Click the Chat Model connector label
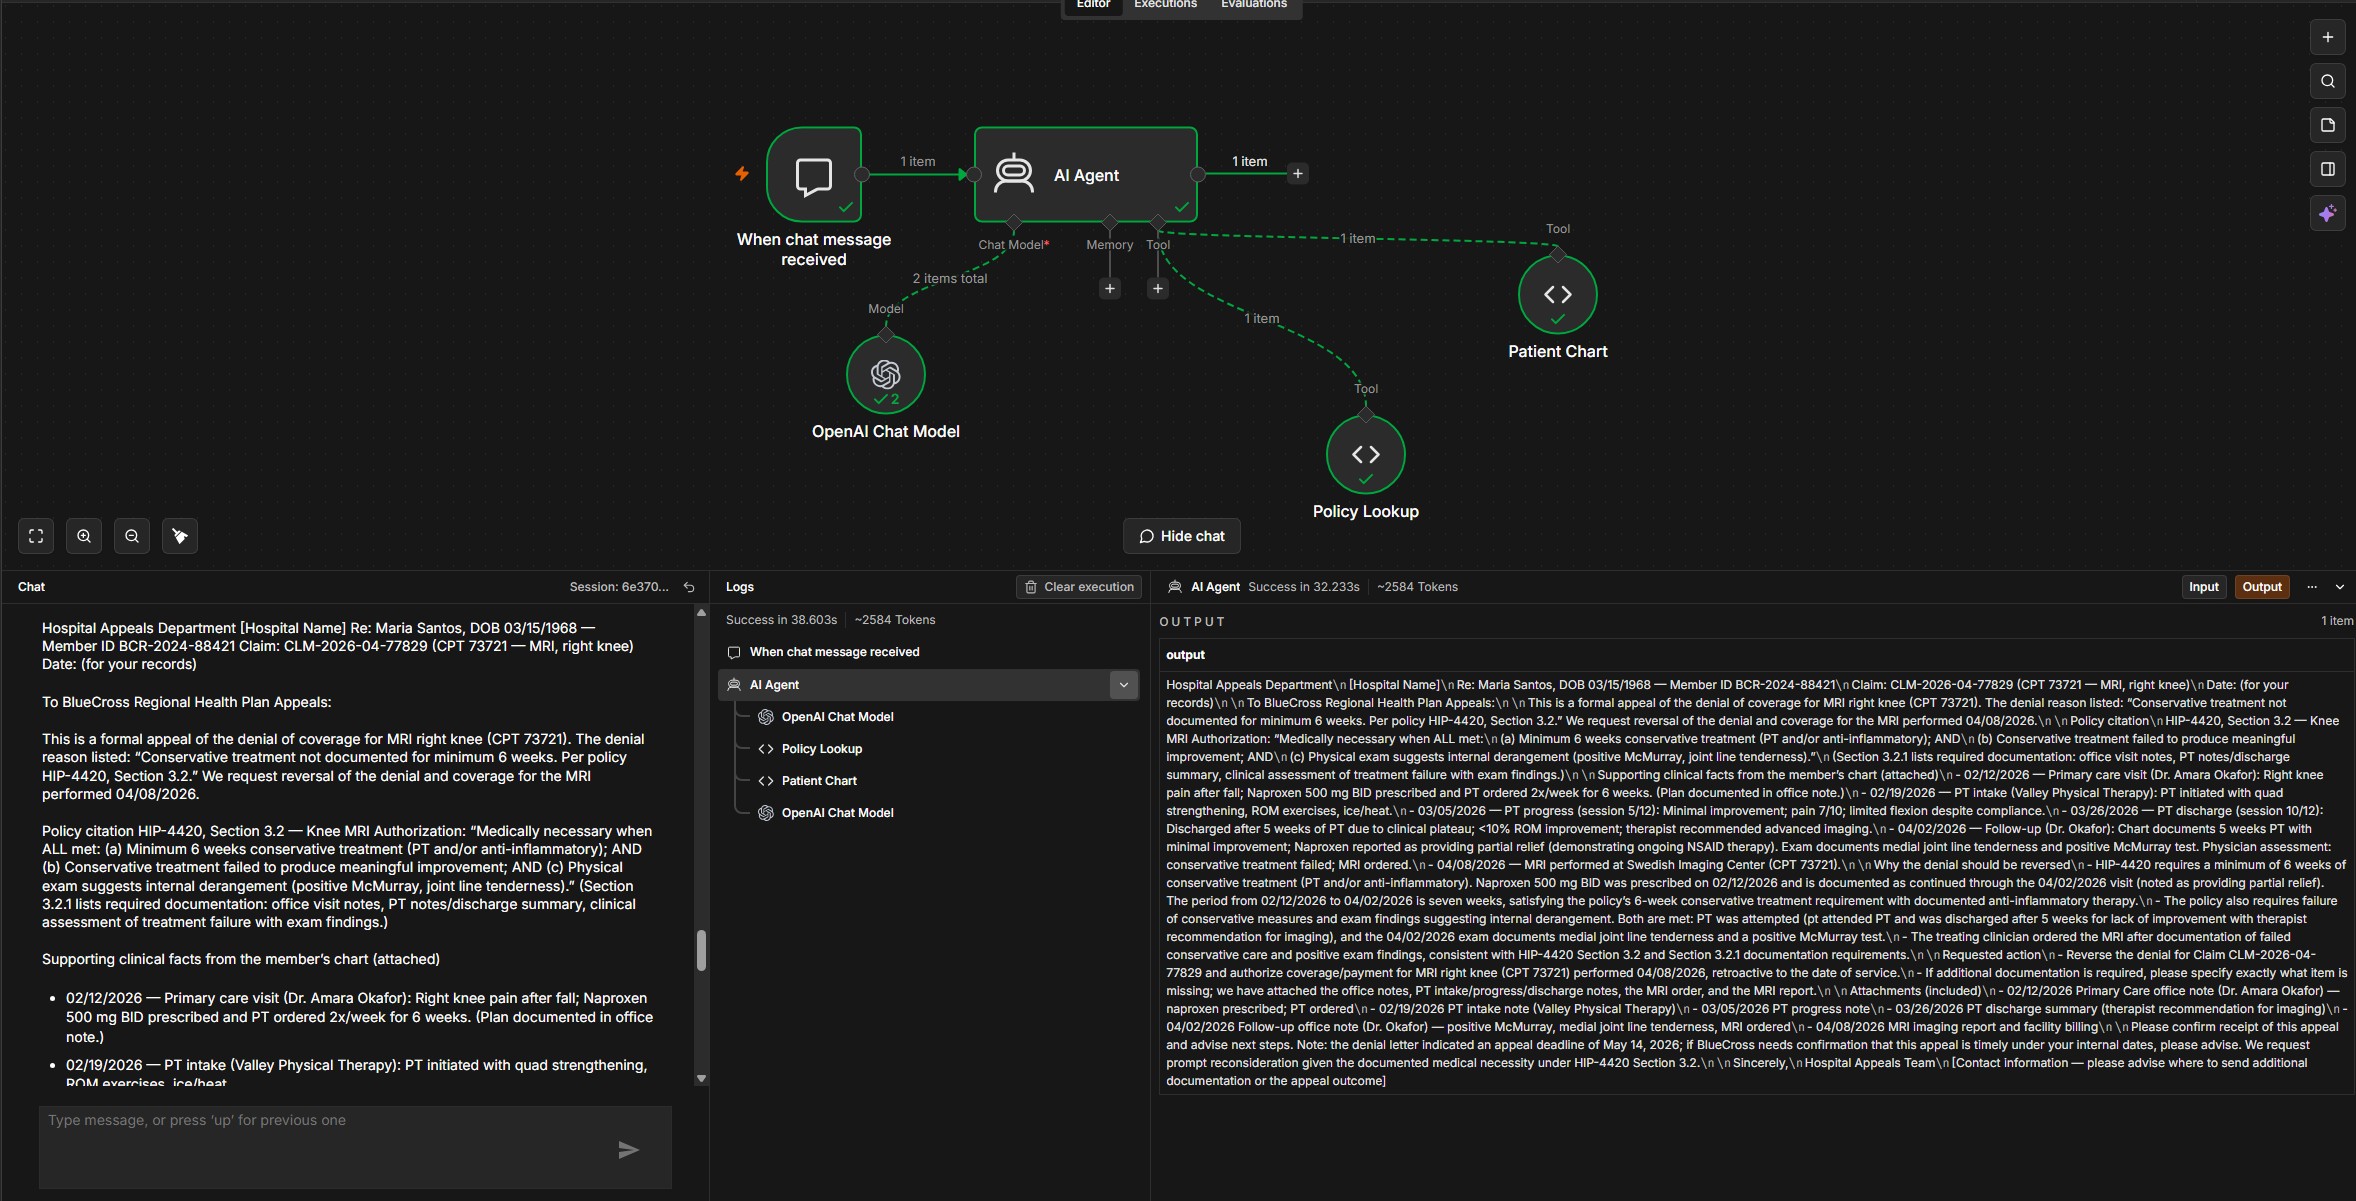The height and width of the screenshot is (1201, 2356). (1013, 245)
